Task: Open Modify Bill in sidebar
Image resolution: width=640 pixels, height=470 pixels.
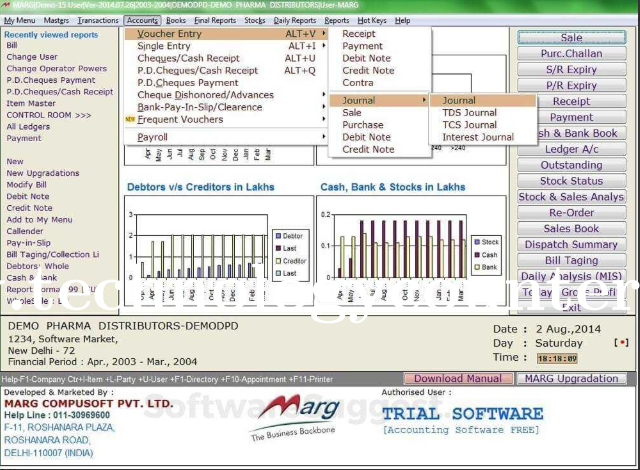Action: (x=27, y=185)
